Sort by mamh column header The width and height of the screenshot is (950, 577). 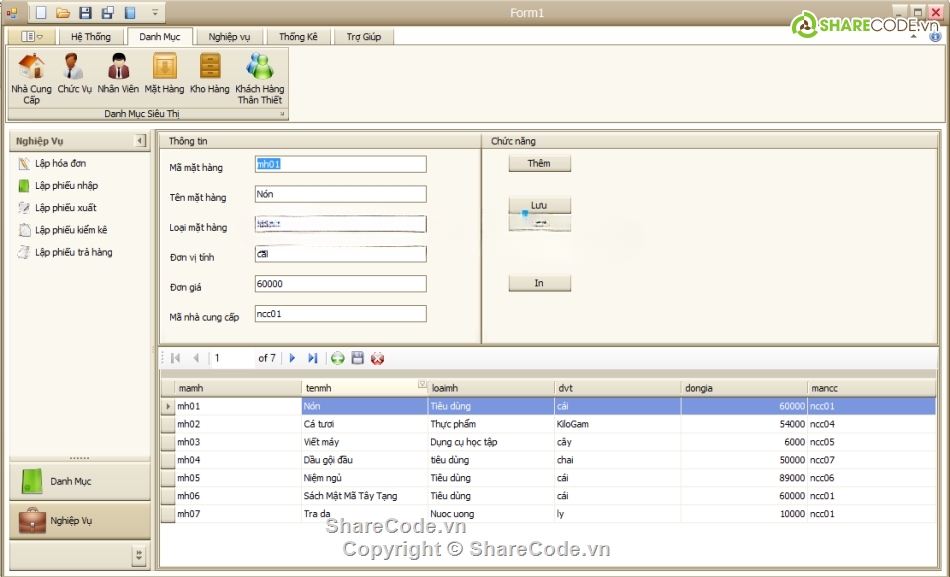pos(238,388)
